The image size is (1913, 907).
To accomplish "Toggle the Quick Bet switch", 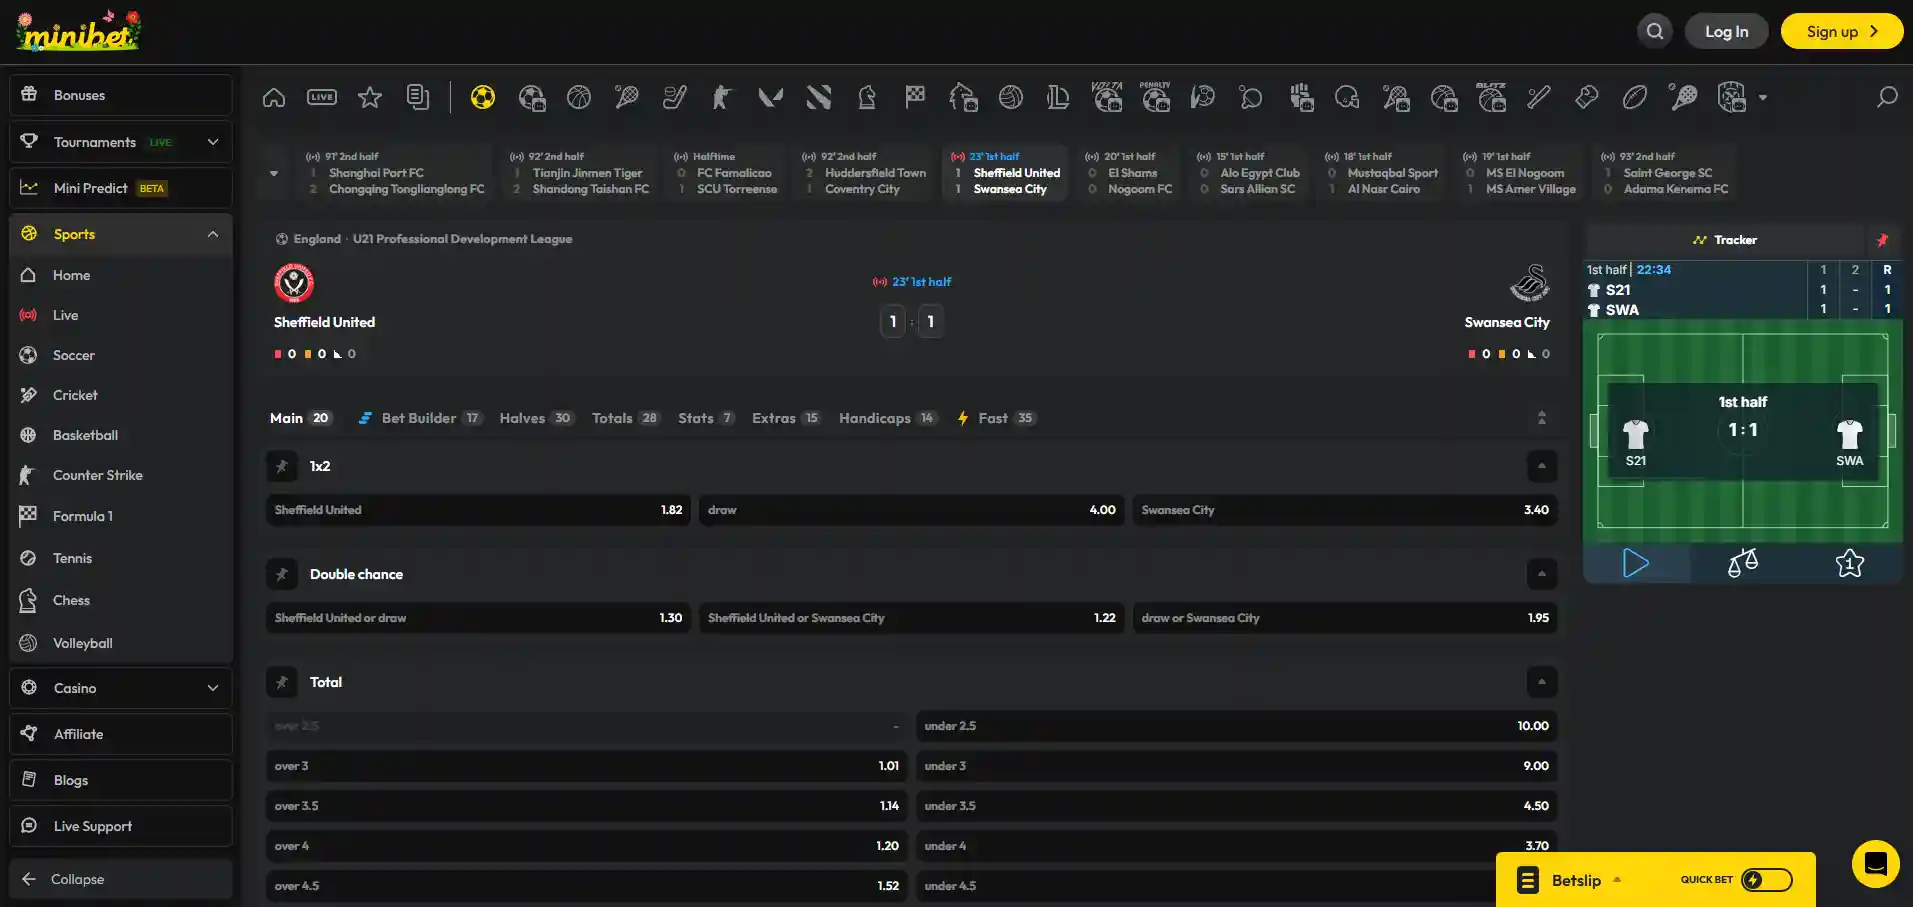I will (x=1767, y=880).
